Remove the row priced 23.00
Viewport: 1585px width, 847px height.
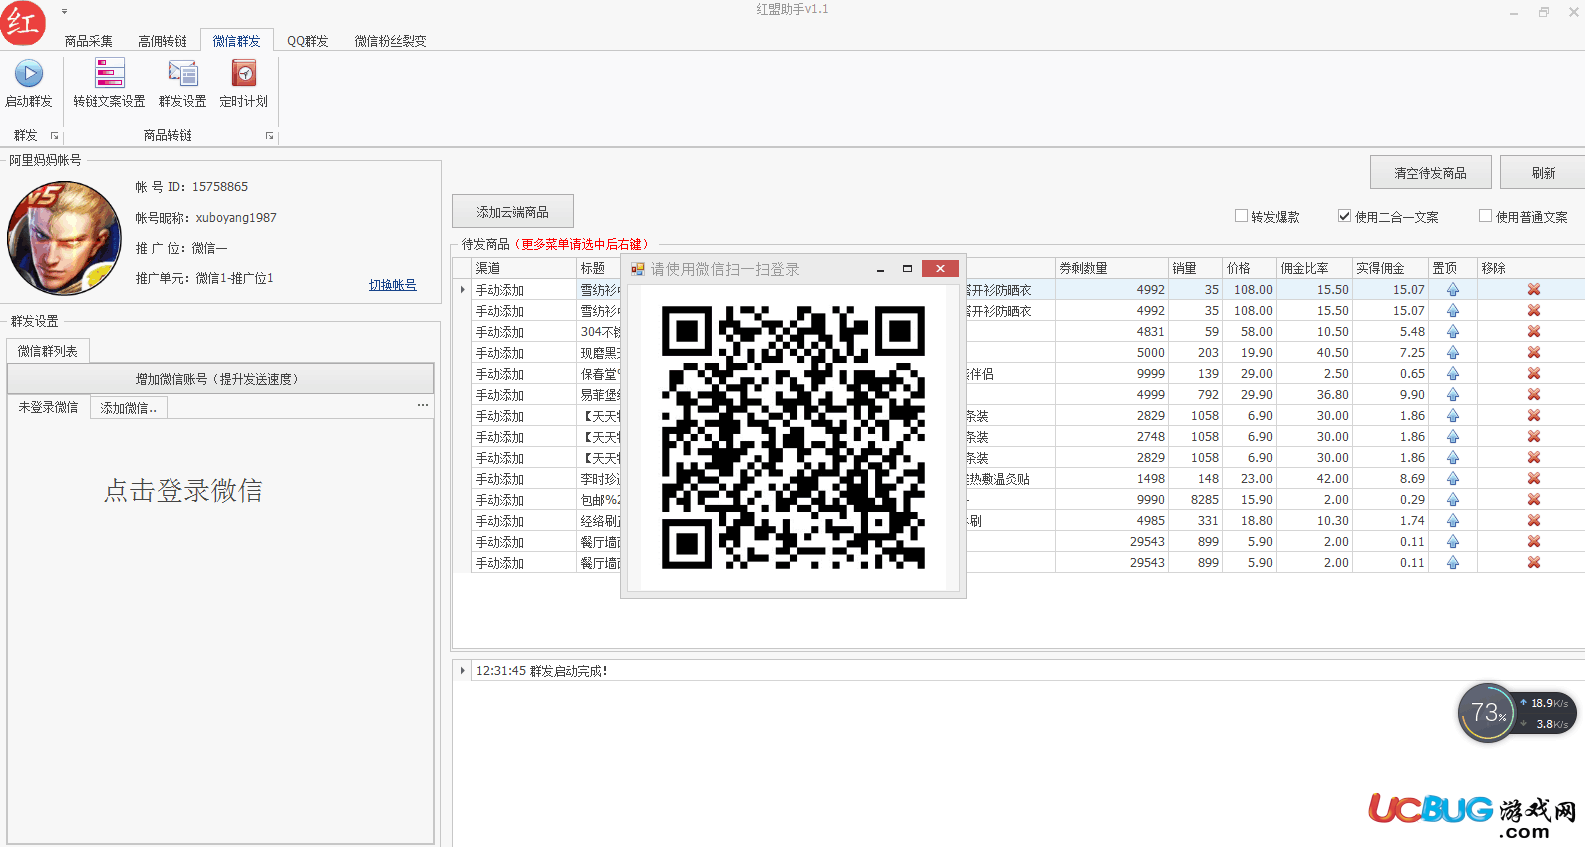[1533, 479]
